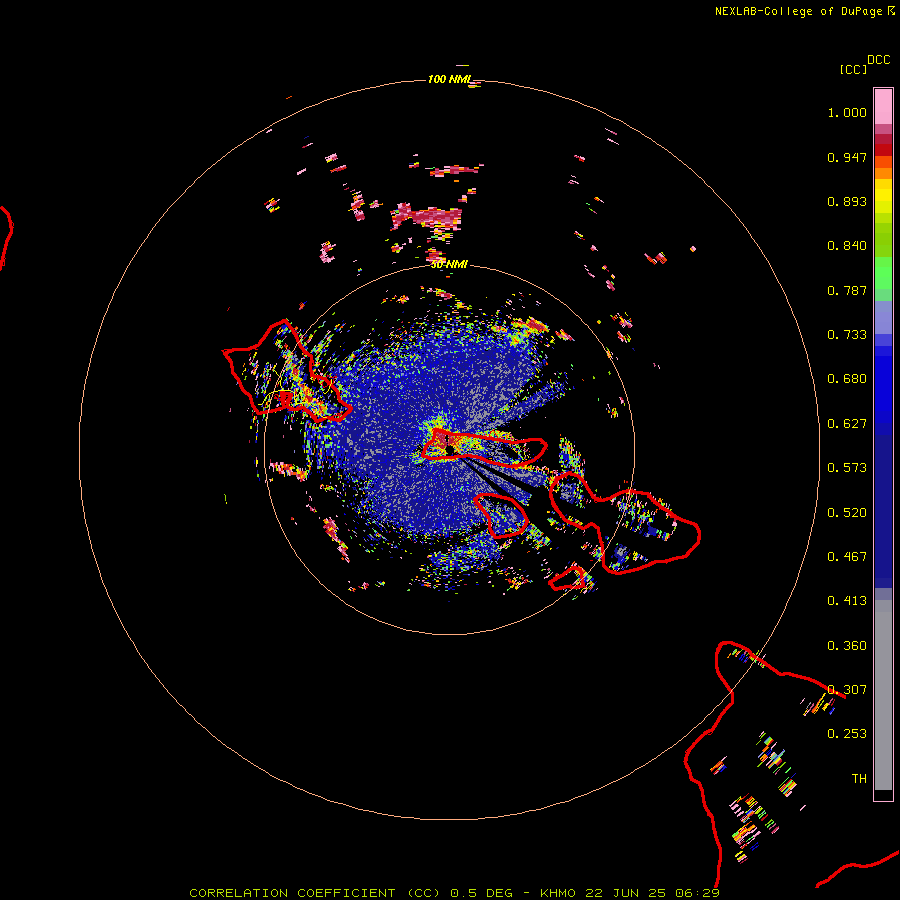Click the 100 NMI range ring label
Viewport: 900px width, 900px height.
coord(449,79)
